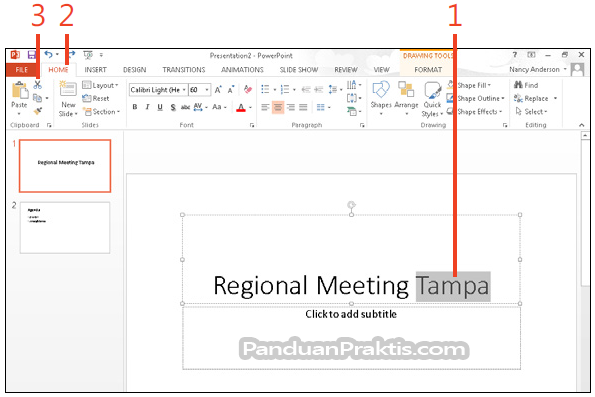
Task: Toggle Italic formatting
Action: 147,107
